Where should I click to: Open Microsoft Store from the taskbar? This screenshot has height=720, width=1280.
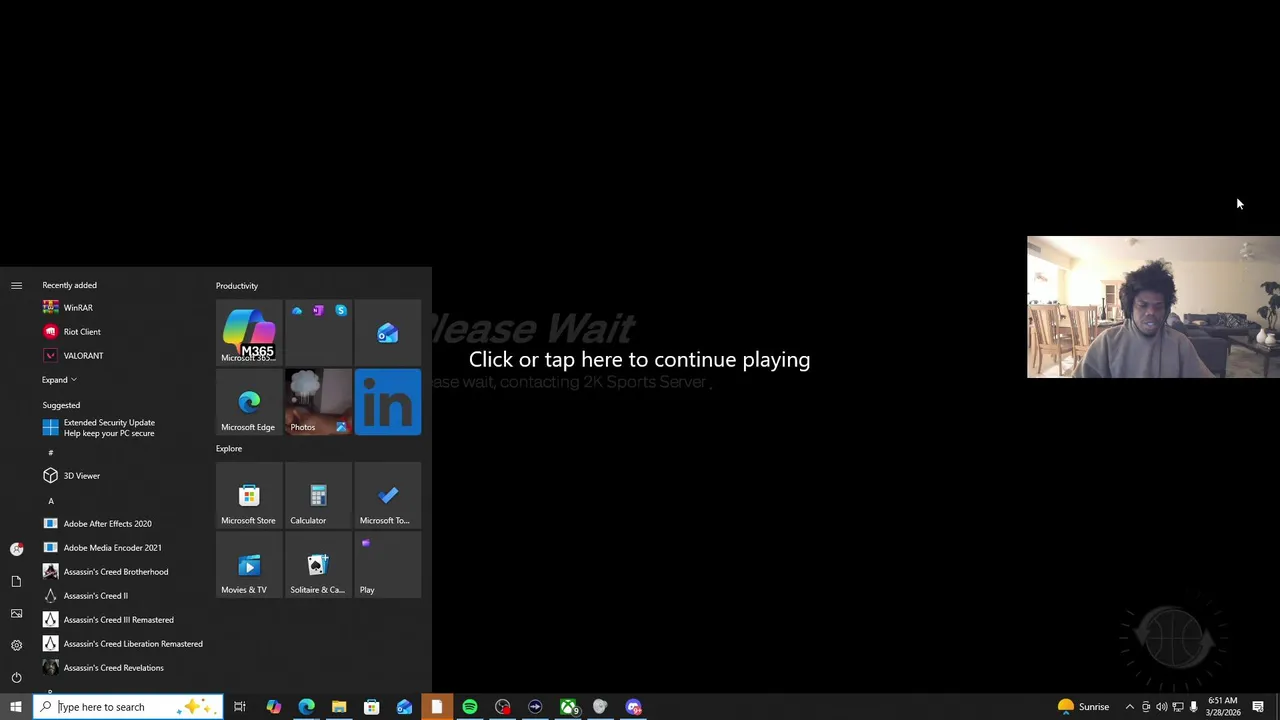click(371, 707)
